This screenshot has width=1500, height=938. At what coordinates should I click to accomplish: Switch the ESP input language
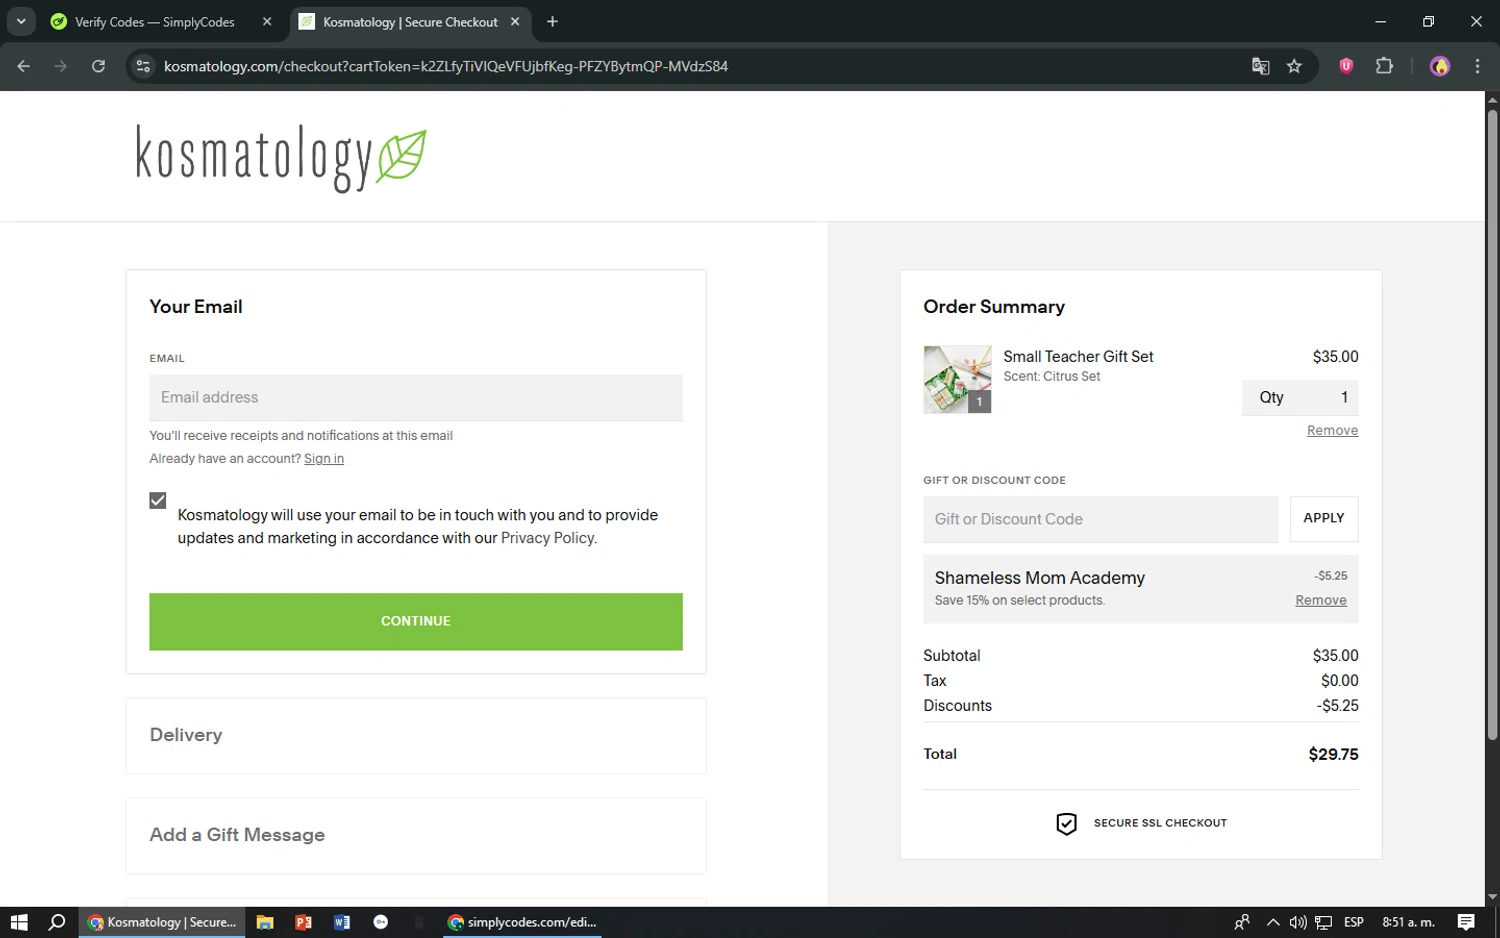(x=1354, y=922)
